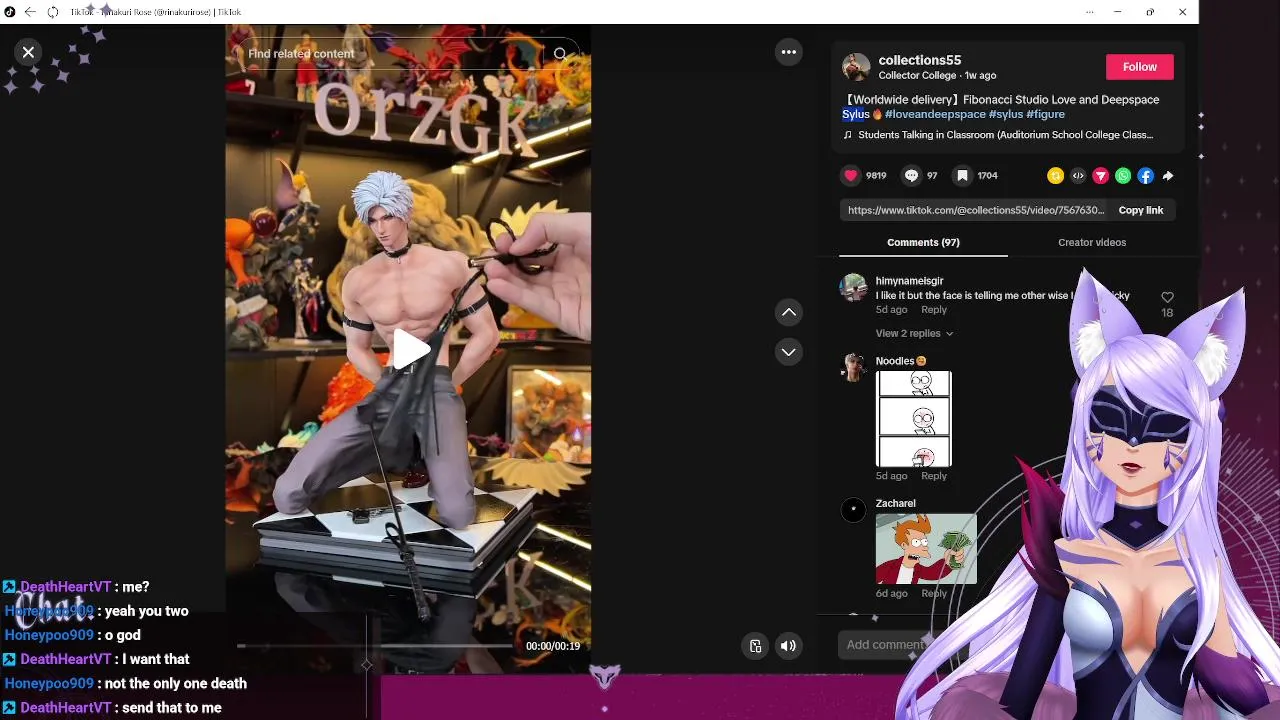Share to Facebook
The width and height of the screenshot is (1280, 720).
(1145, 176)
